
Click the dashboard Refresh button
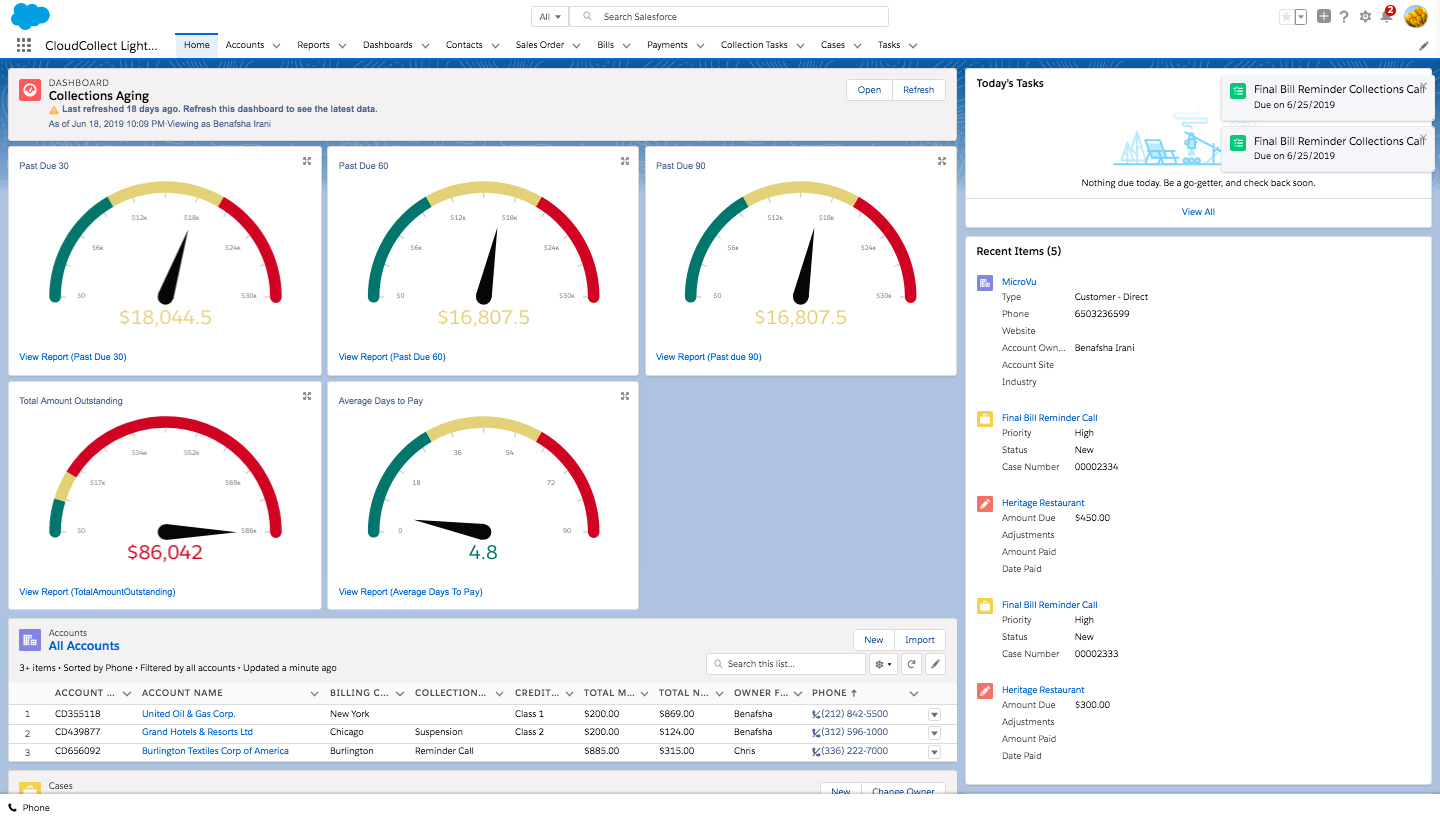pos(919,90)
